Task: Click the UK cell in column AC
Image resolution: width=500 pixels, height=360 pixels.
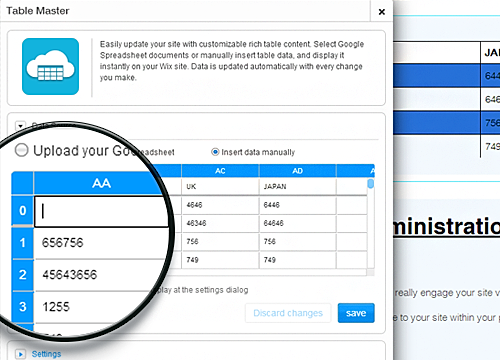Action: click(x=220, y=186)
